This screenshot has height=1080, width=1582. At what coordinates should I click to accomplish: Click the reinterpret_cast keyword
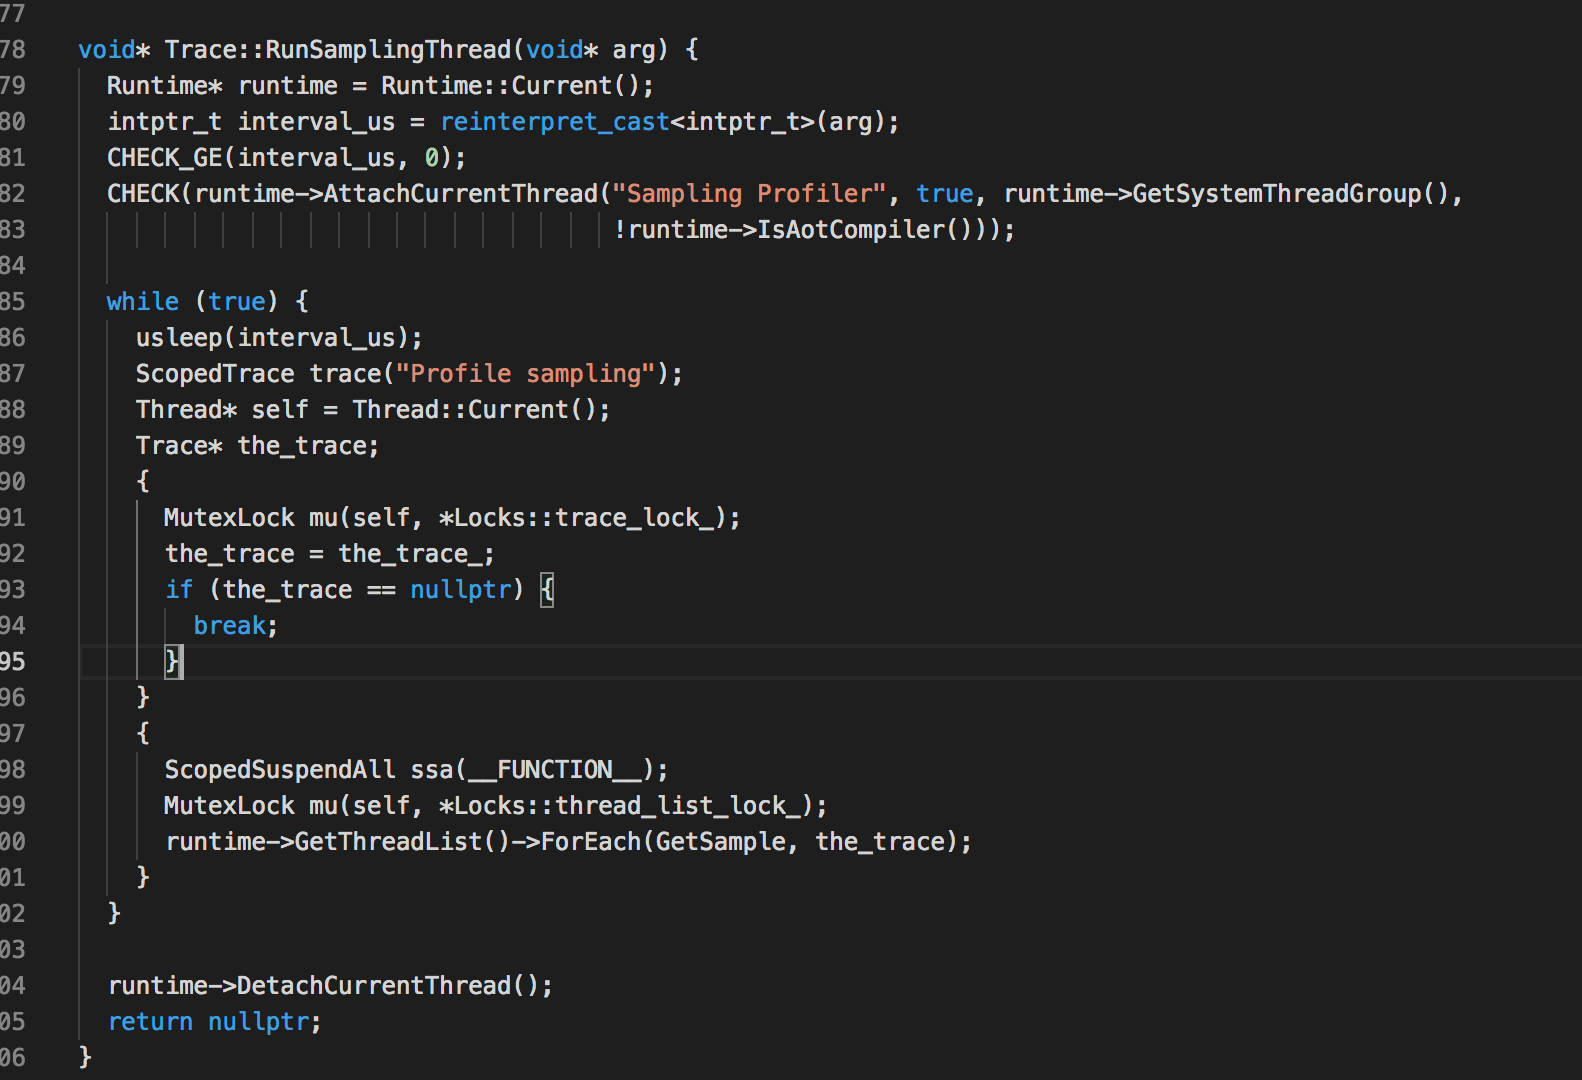554,121
